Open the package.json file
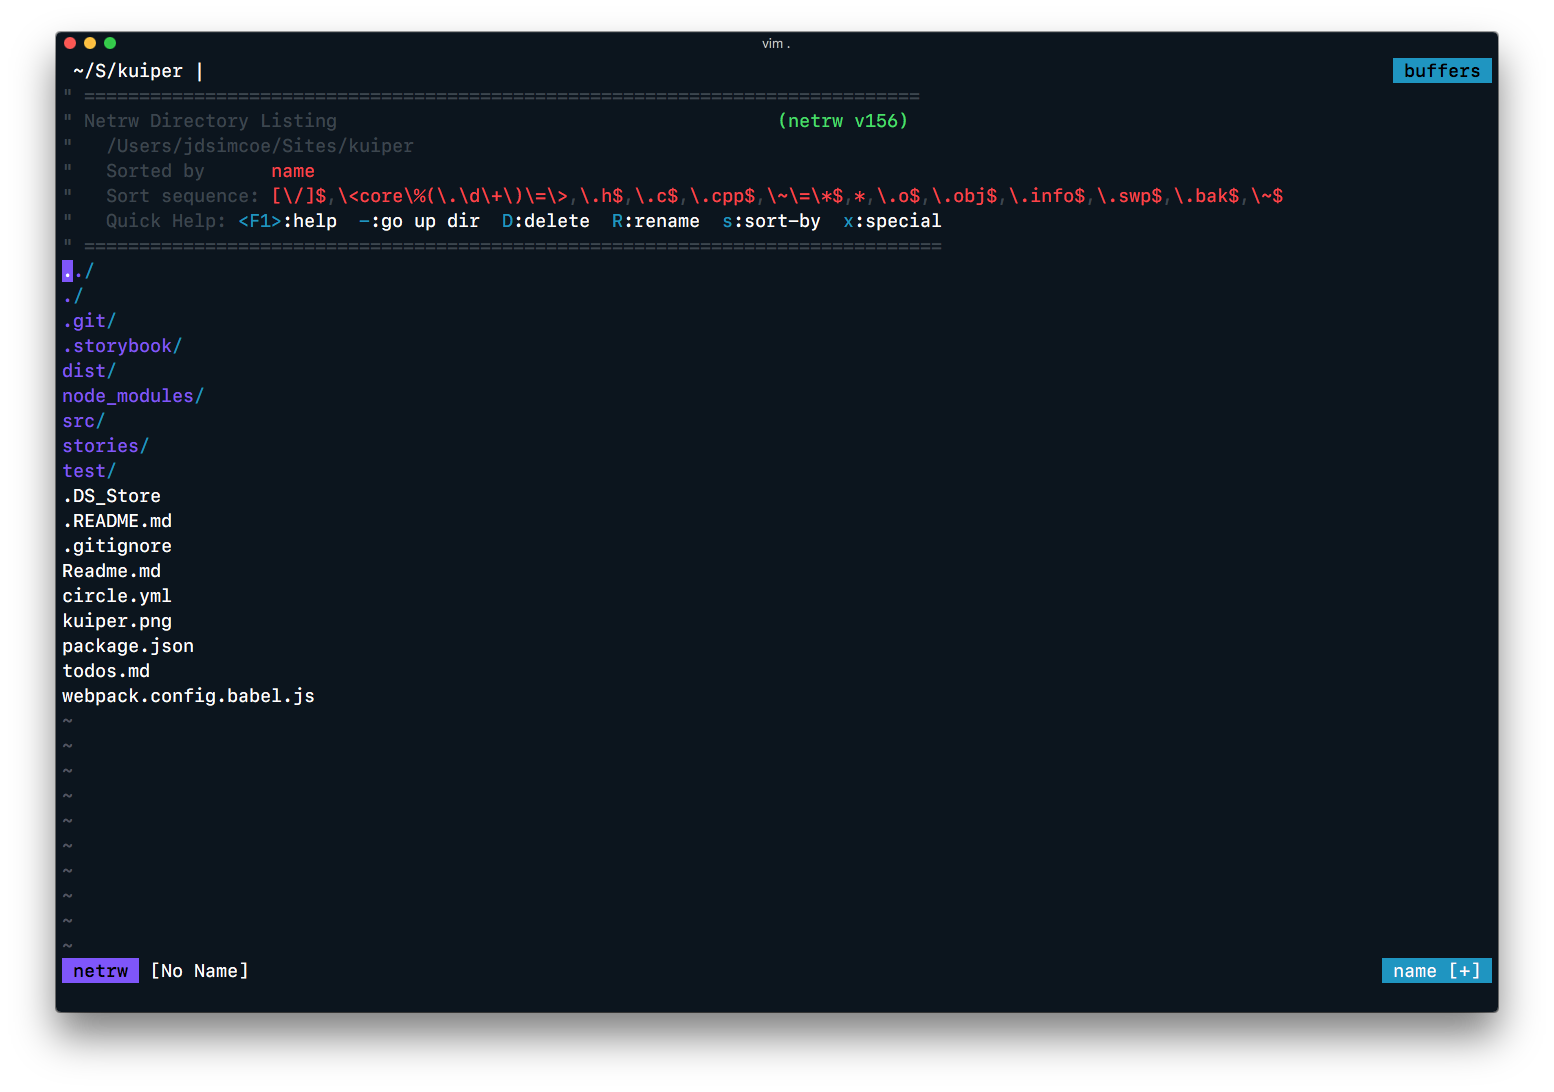The image size is (1554, 1092). [128, 646]
